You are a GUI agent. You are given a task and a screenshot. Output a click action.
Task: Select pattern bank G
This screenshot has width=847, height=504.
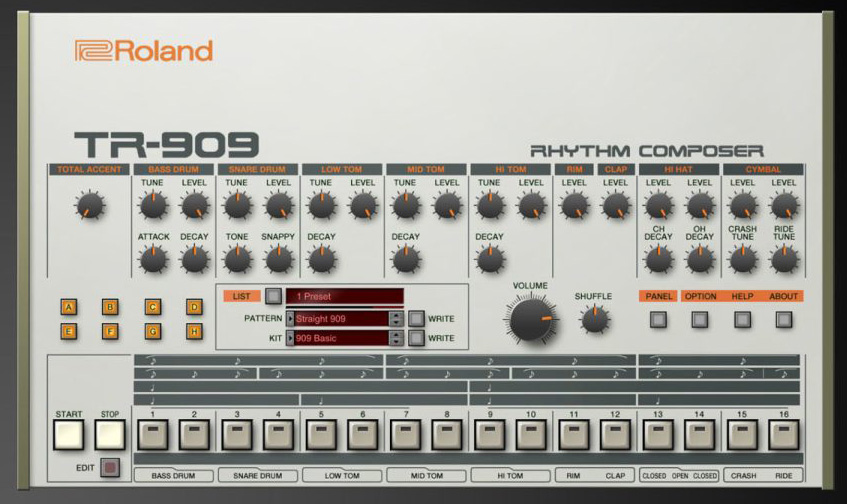(153, 331)
